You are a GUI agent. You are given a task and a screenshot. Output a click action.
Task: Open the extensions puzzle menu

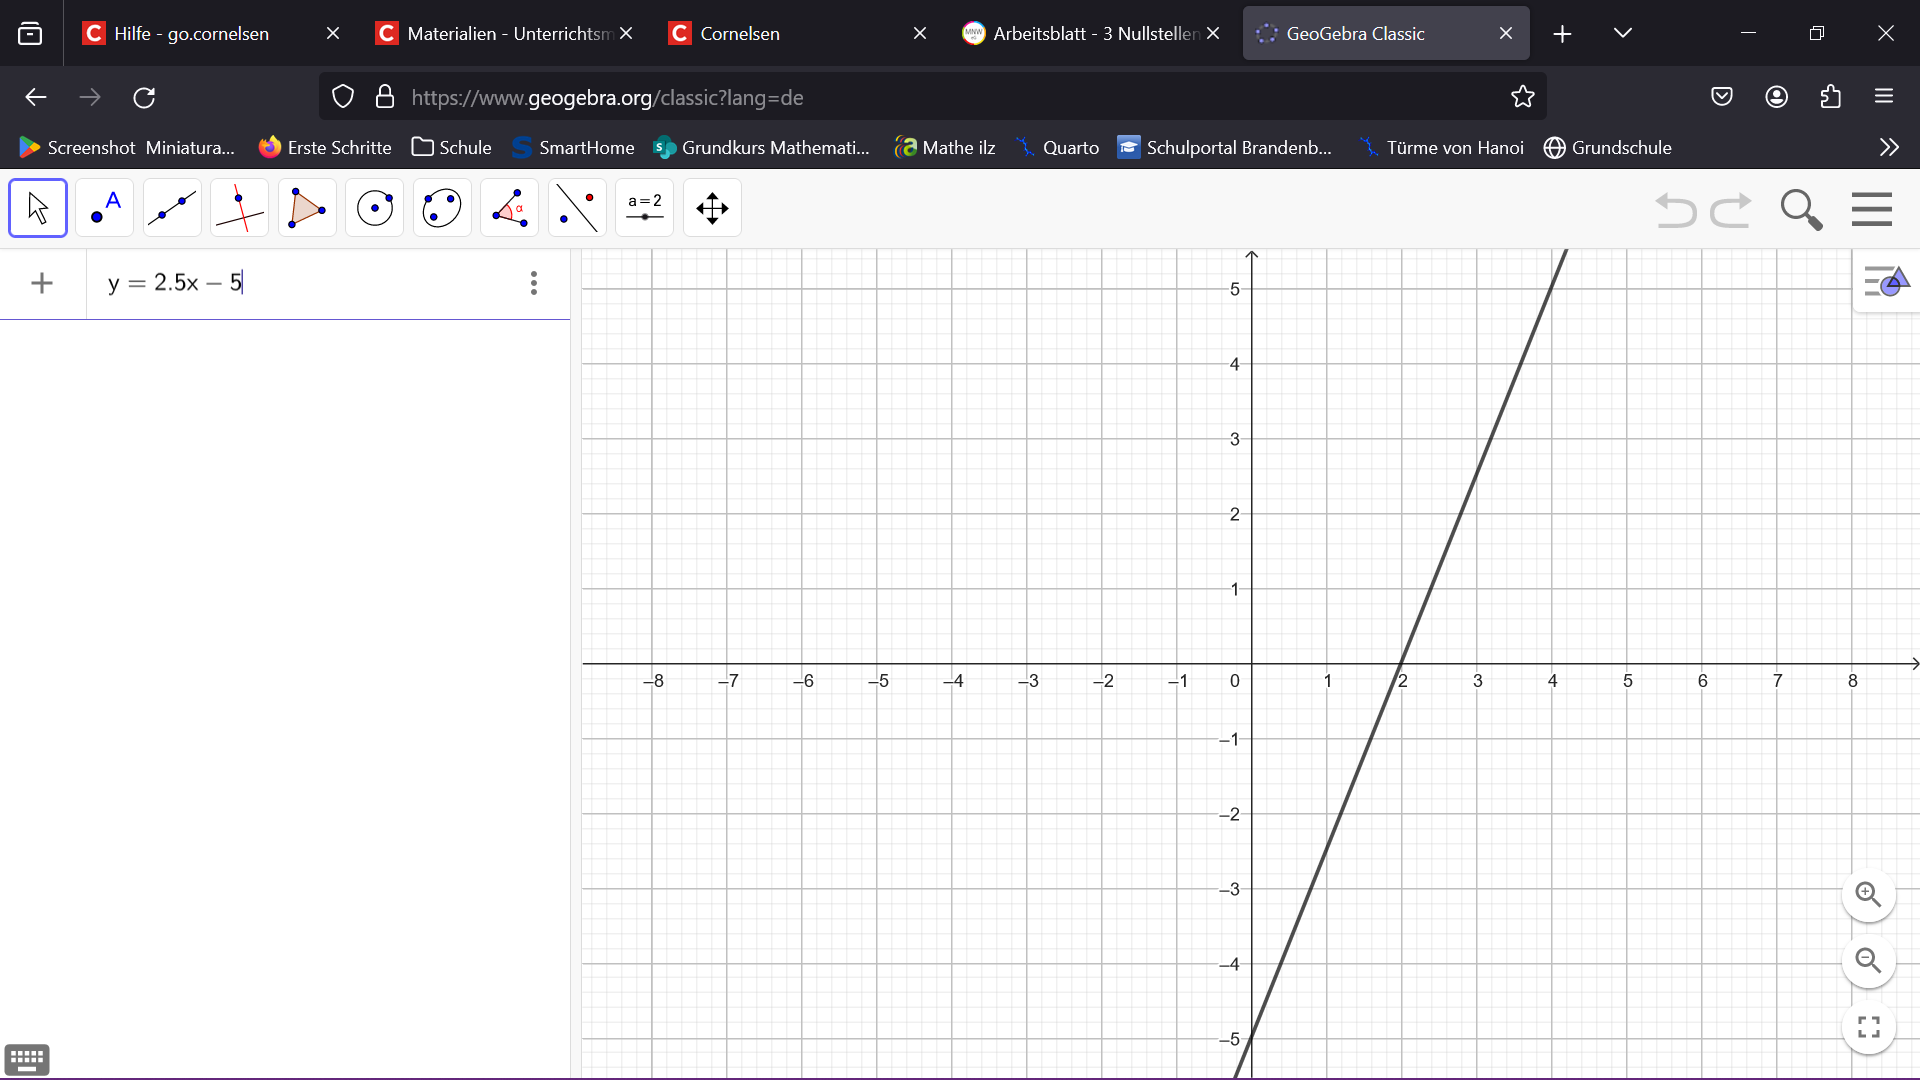click(x=1830, y=97)
